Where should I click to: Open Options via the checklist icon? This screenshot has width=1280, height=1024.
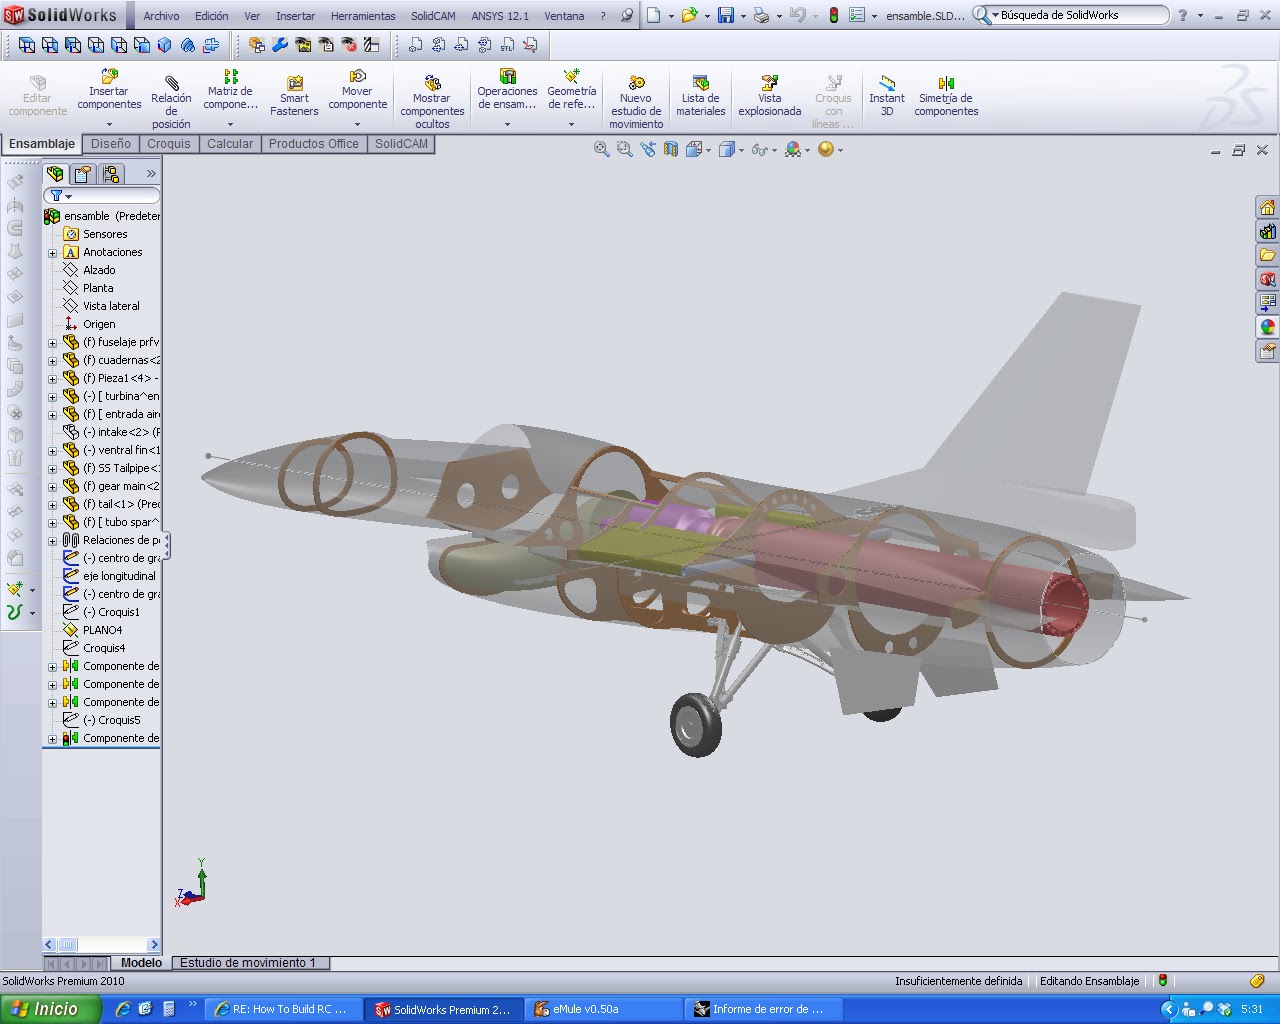click(x=857, y=15)
